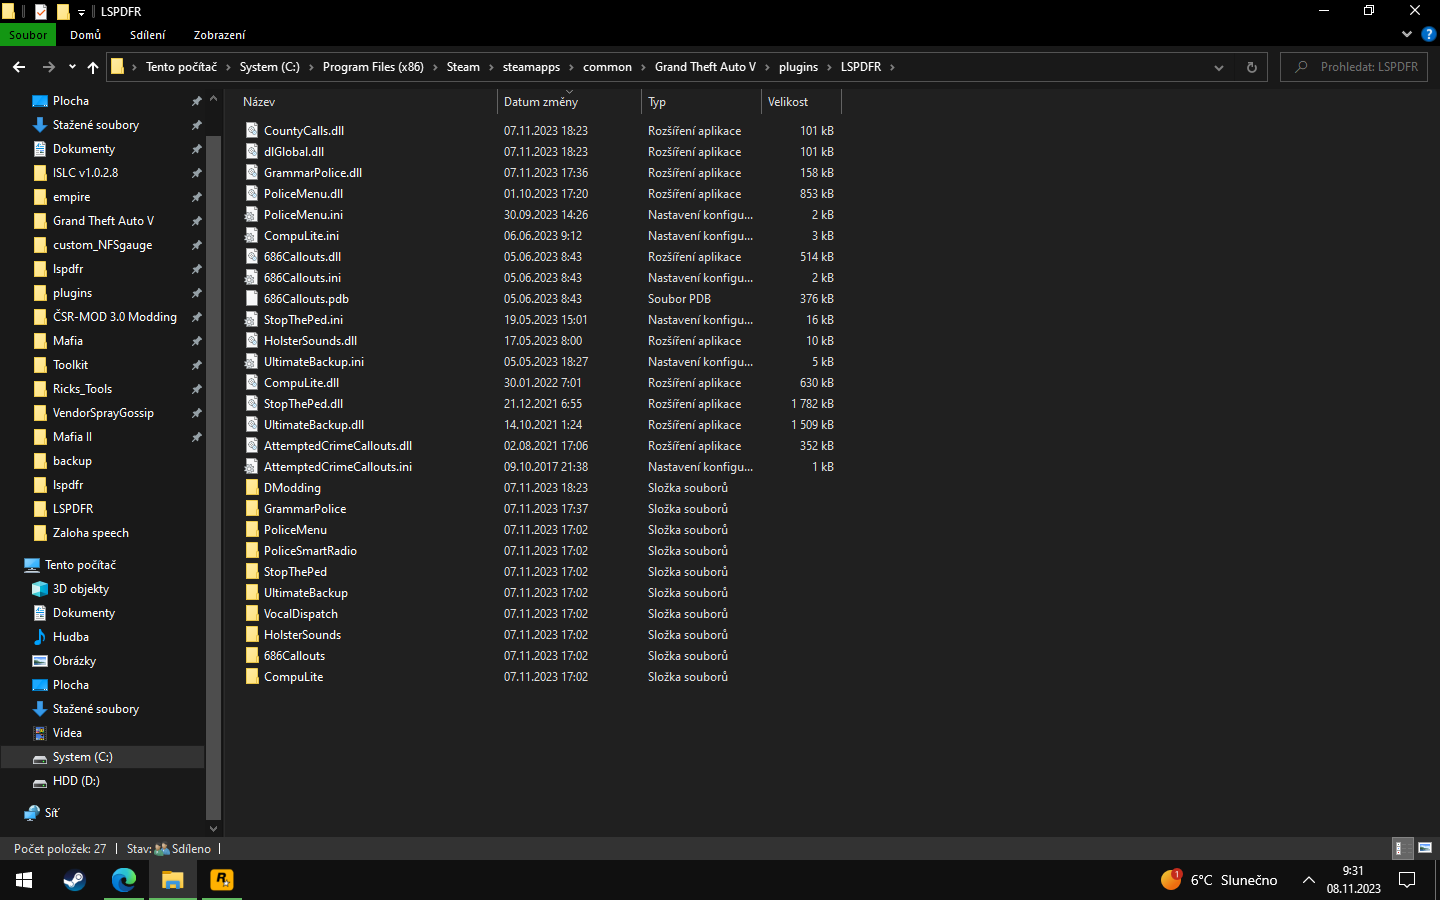Screen dimensions: 1440x900
Task: Open Zaloha speech folder in sidebar
Action: (x=91, y=533)
